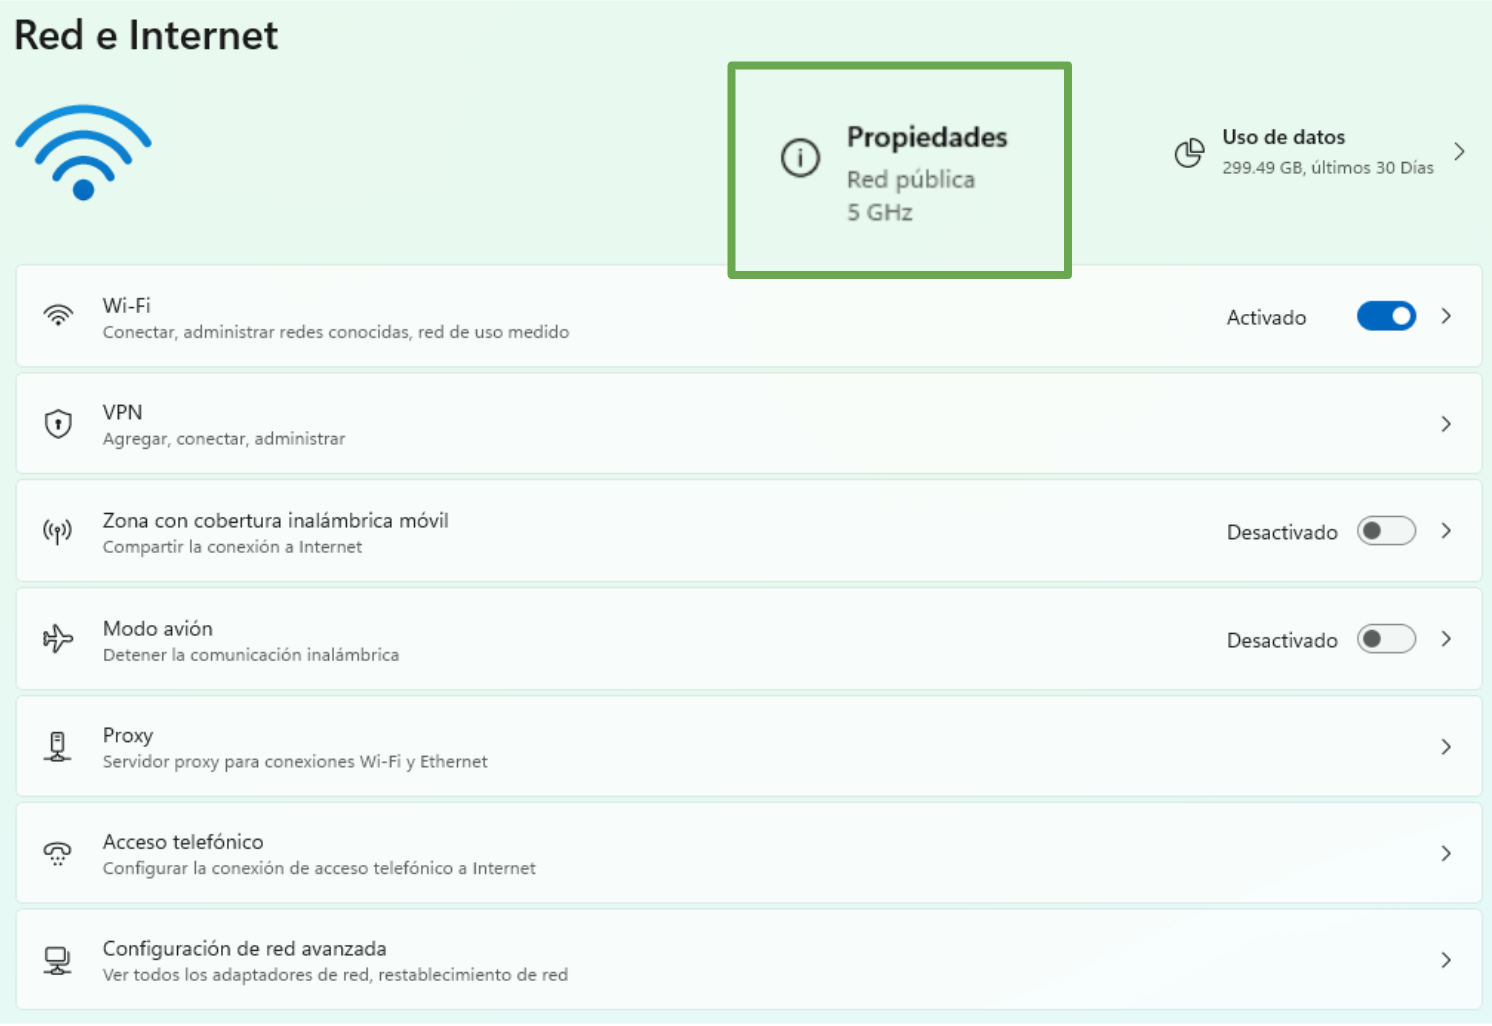
Task: Click the VPN shield icon
Action: pos(58,423)
